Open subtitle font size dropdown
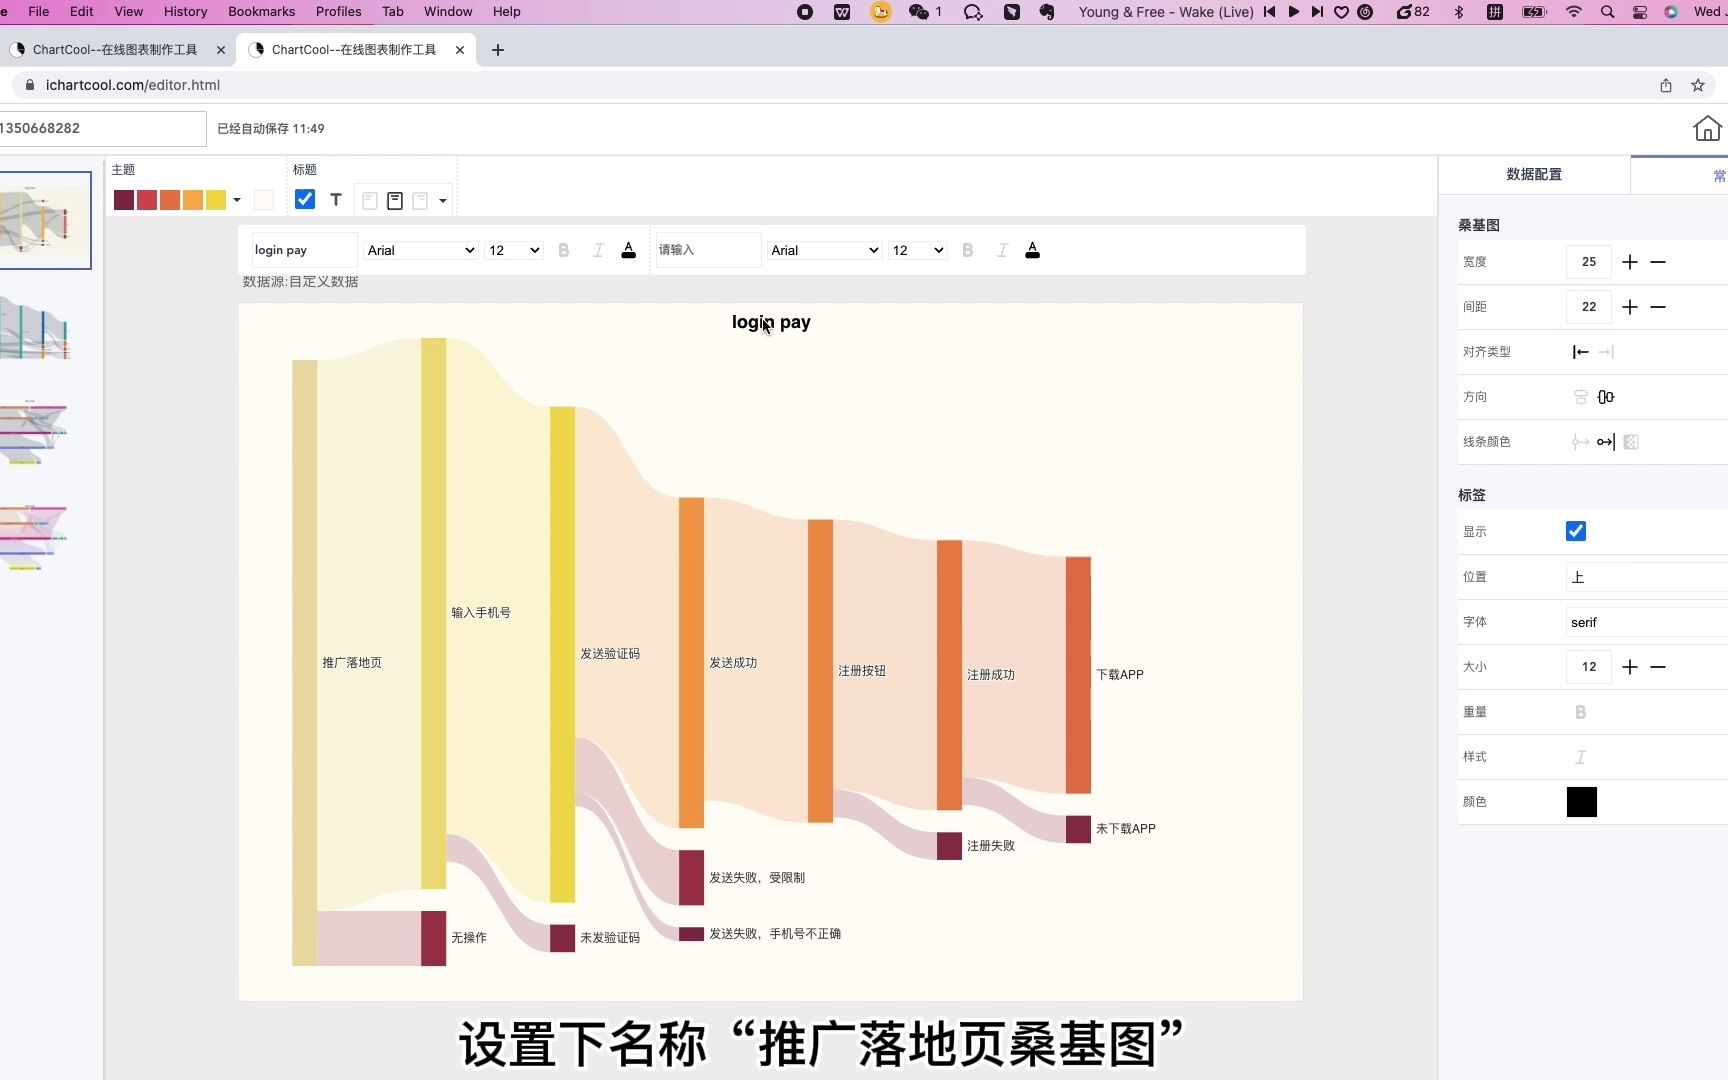The width and height of the screenshot is (1728, 1080). pos(918,250)
